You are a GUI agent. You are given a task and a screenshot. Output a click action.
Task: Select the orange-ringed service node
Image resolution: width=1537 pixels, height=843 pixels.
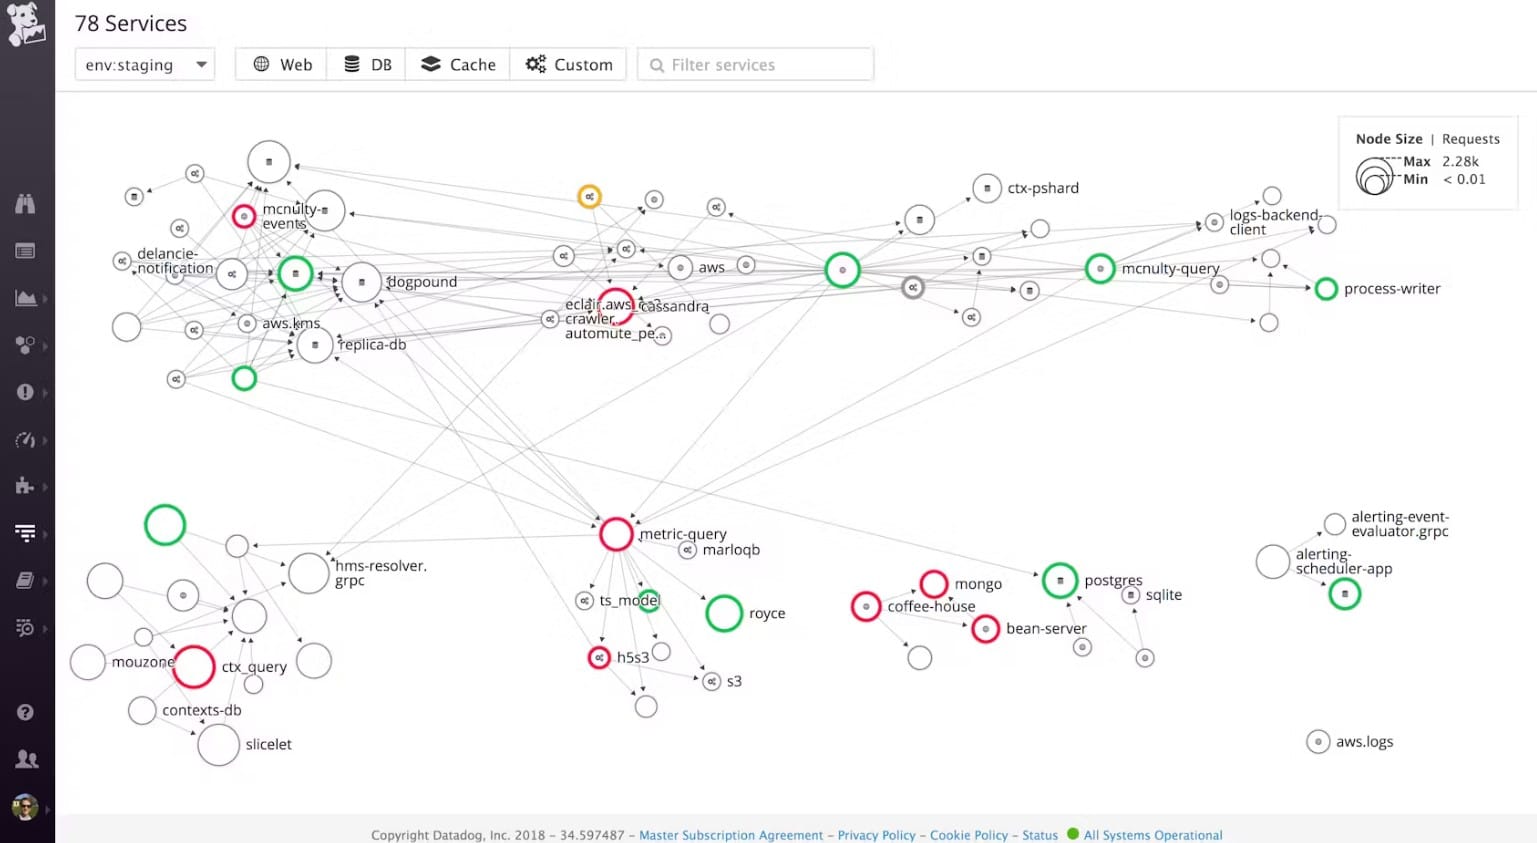point(590,196)
